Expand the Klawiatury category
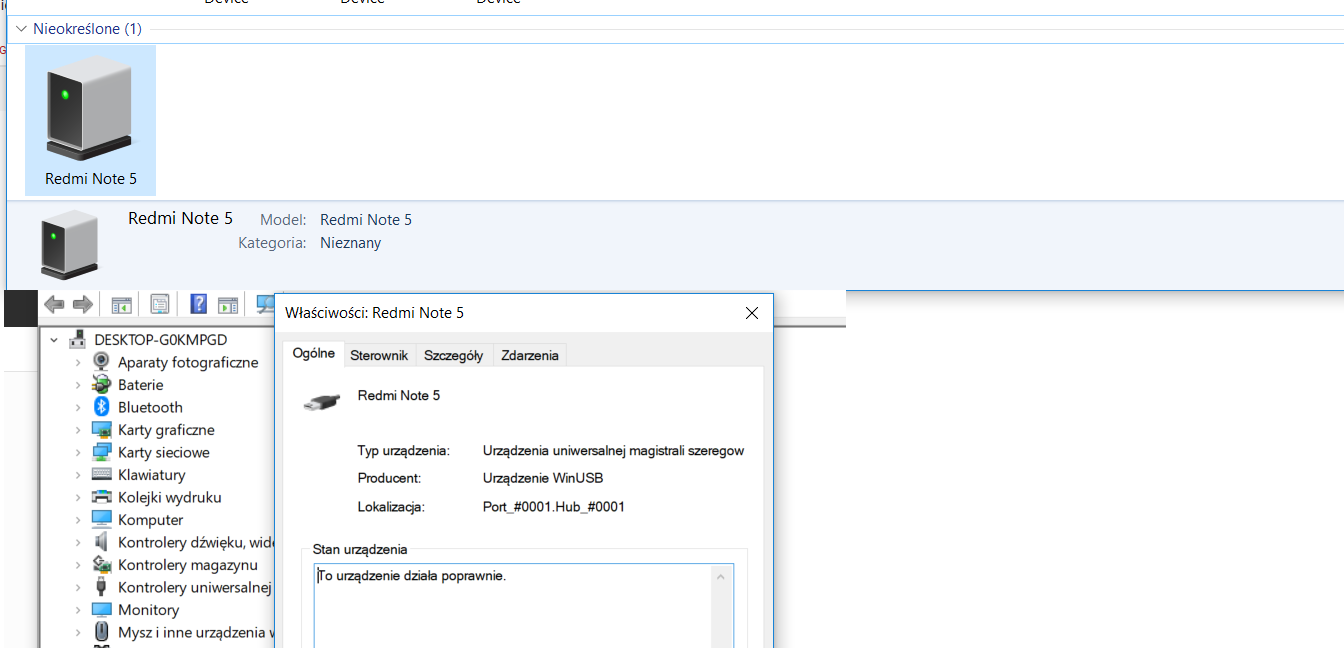Viewport: 1344px width, 648px height. point(78,475)
